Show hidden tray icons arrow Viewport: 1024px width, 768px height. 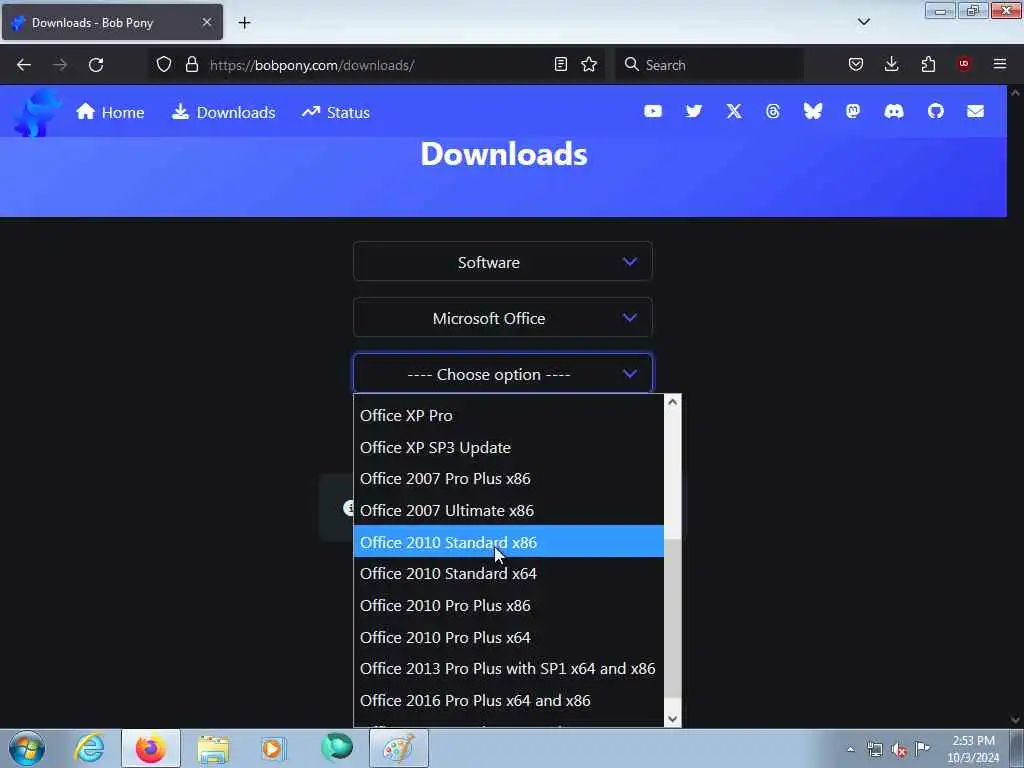(x=850, y=750)
